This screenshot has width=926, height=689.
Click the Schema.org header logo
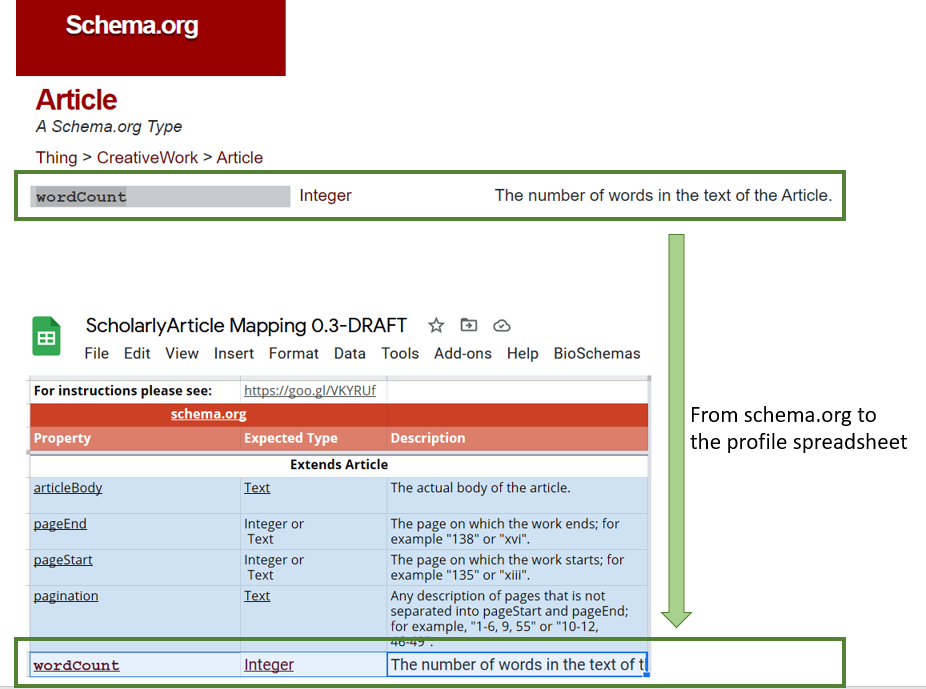(131, 27)
